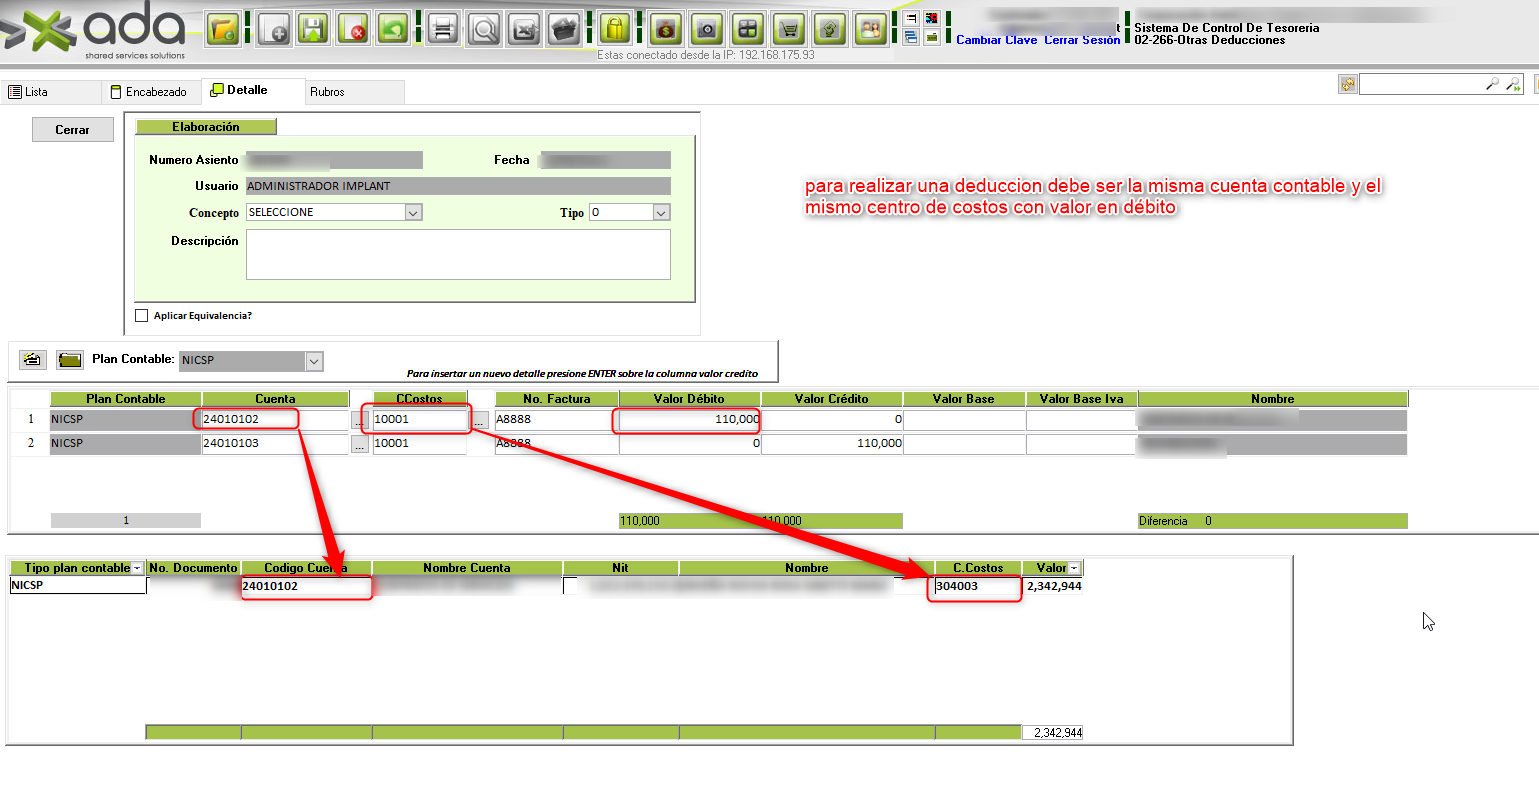Open the Plan Contable dropdown
1539x787 pixels.
pos(314,361)
